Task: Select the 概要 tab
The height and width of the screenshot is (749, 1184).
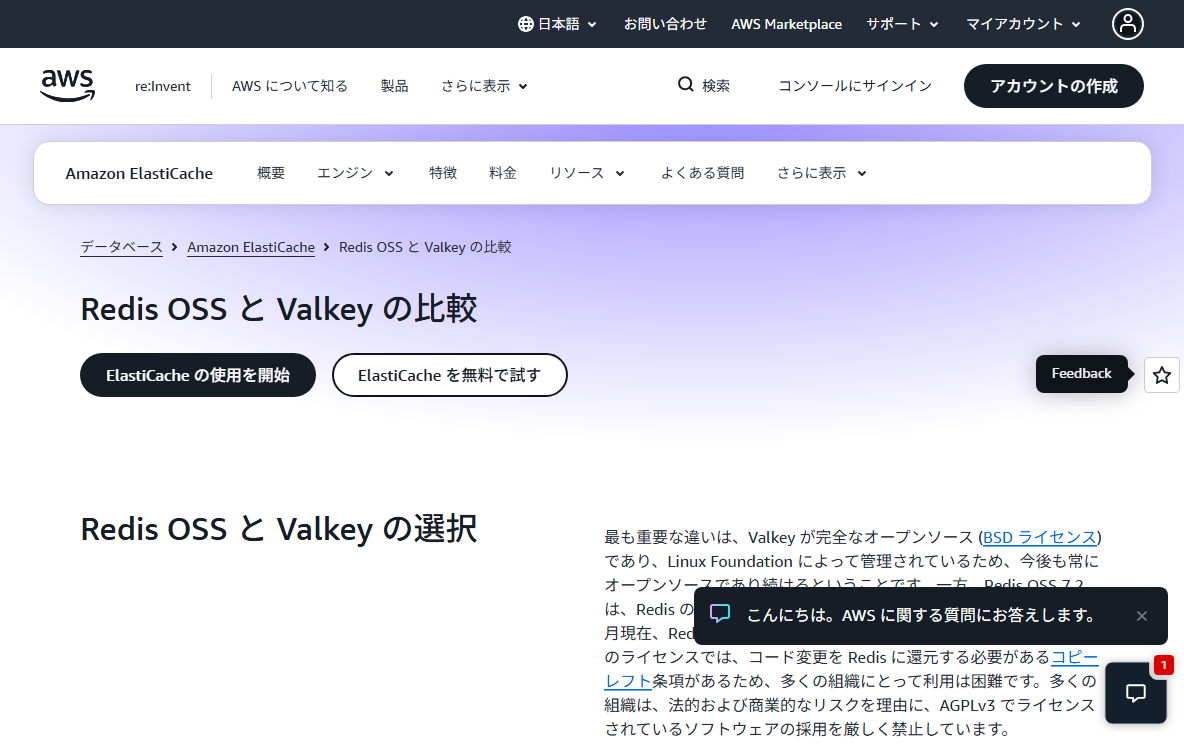Action: [271, 173]
